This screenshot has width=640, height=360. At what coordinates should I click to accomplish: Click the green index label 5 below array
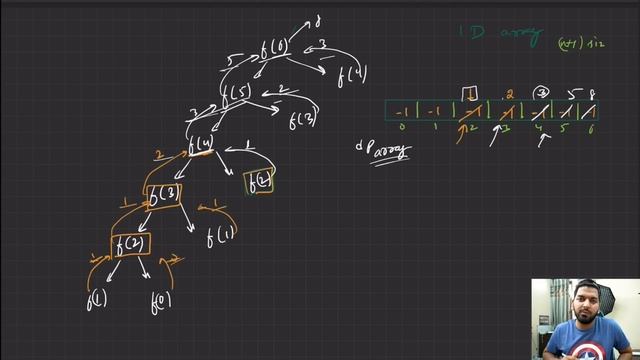(564, 129)
